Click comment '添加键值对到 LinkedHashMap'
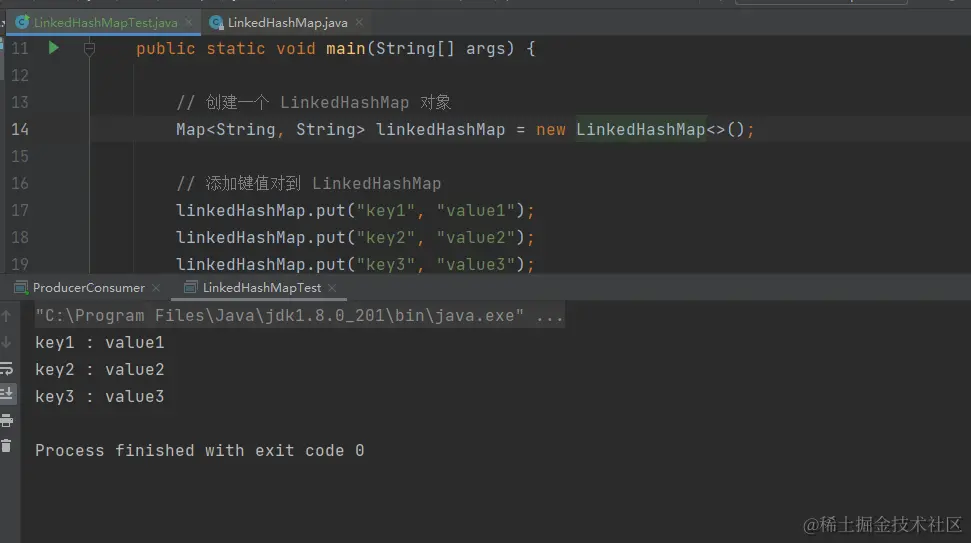 [308, 183]
